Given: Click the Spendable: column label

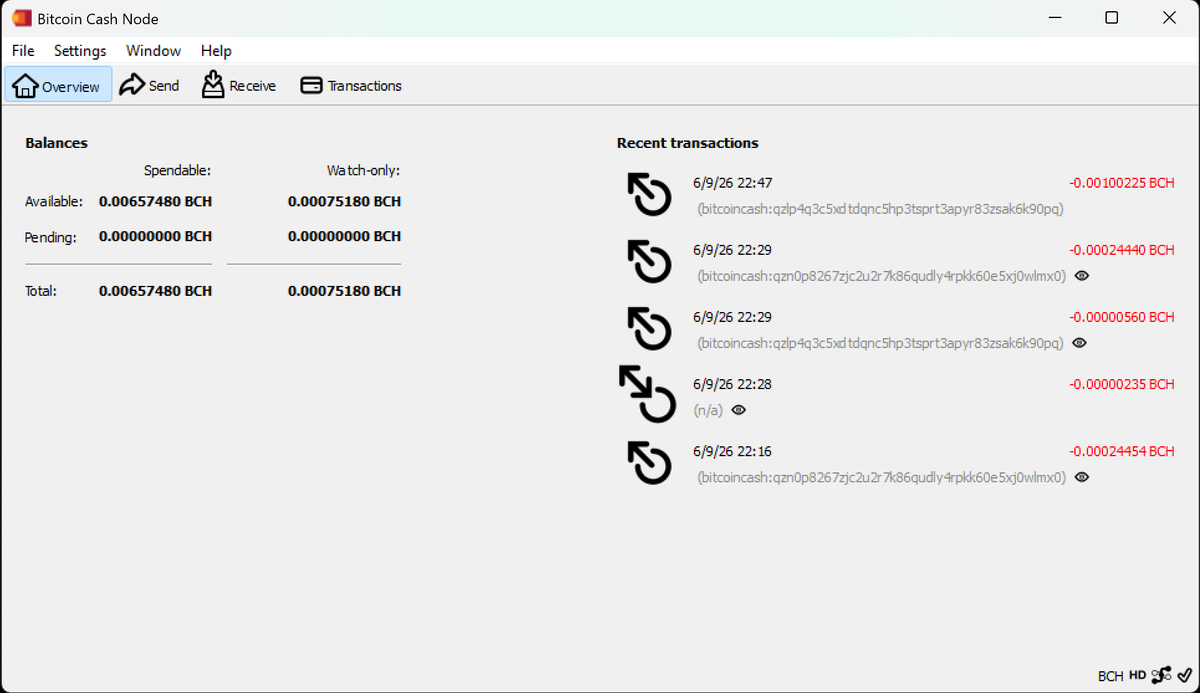Looking at the screenshot, I should 177,171.
